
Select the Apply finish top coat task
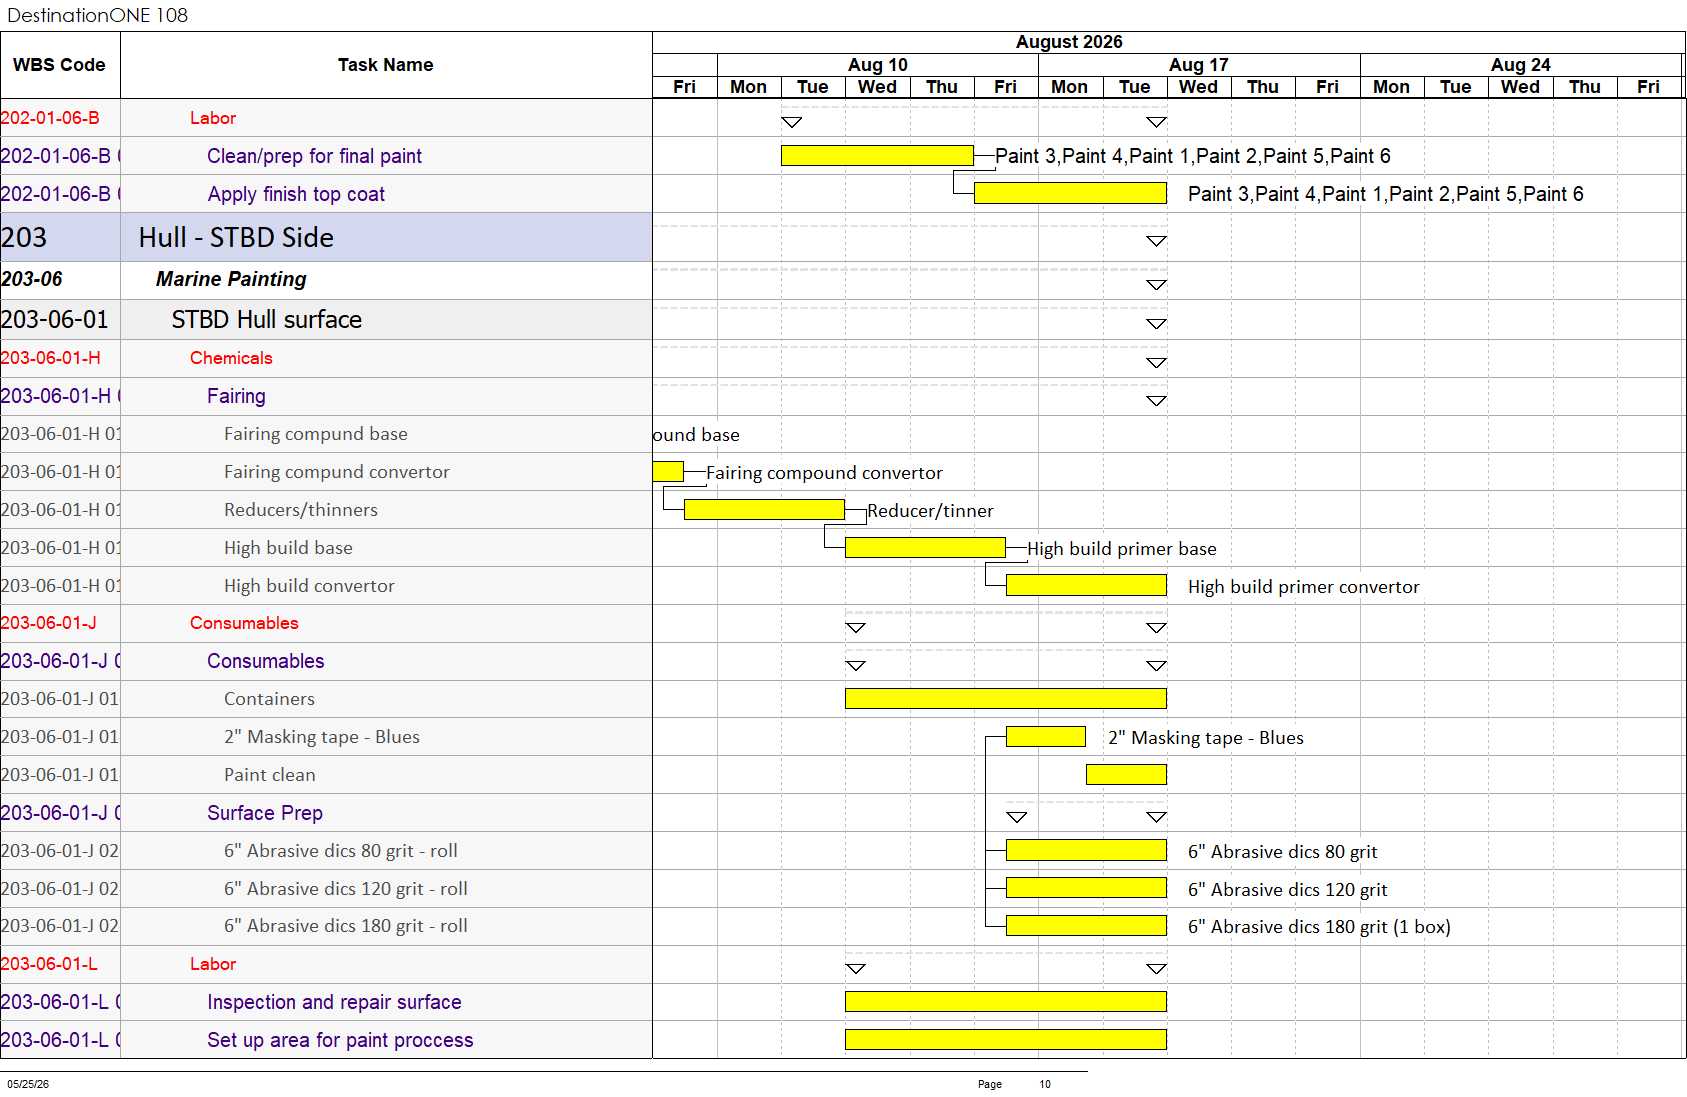click(296, 194)
